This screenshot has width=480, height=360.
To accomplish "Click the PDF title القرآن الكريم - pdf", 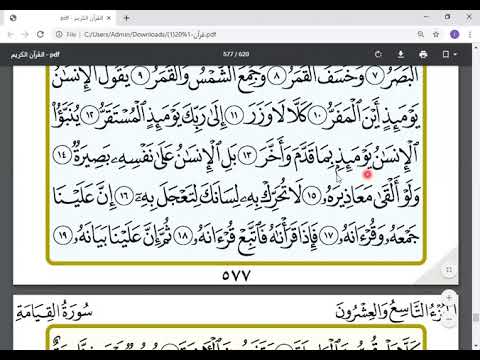I will tap(35, 54).
